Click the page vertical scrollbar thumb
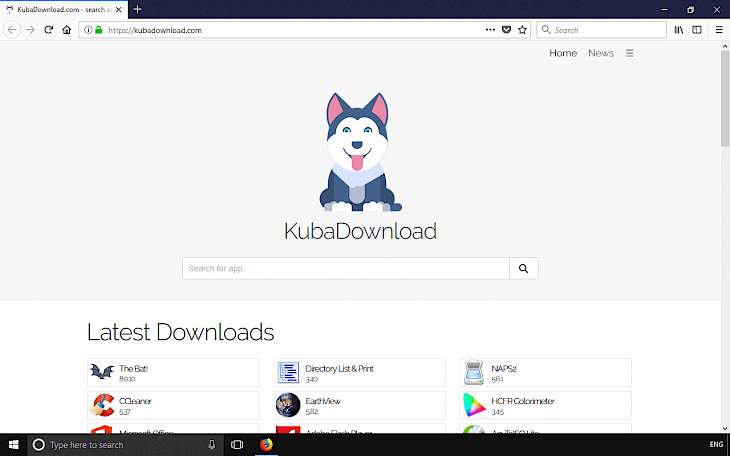Screen dimensions: 730x456 tap(725, 99)
